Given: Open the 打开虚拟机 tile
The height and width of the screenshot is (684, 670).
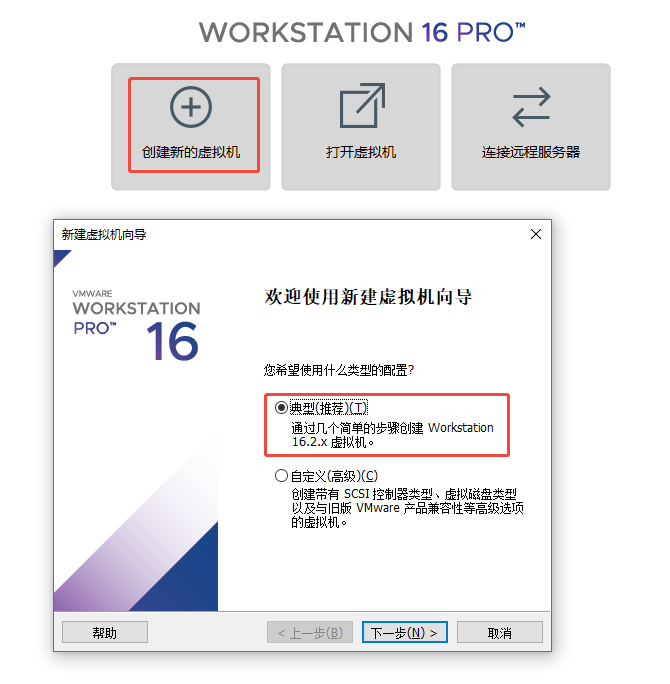Looking at the screenshot, I should coord(361,127).
